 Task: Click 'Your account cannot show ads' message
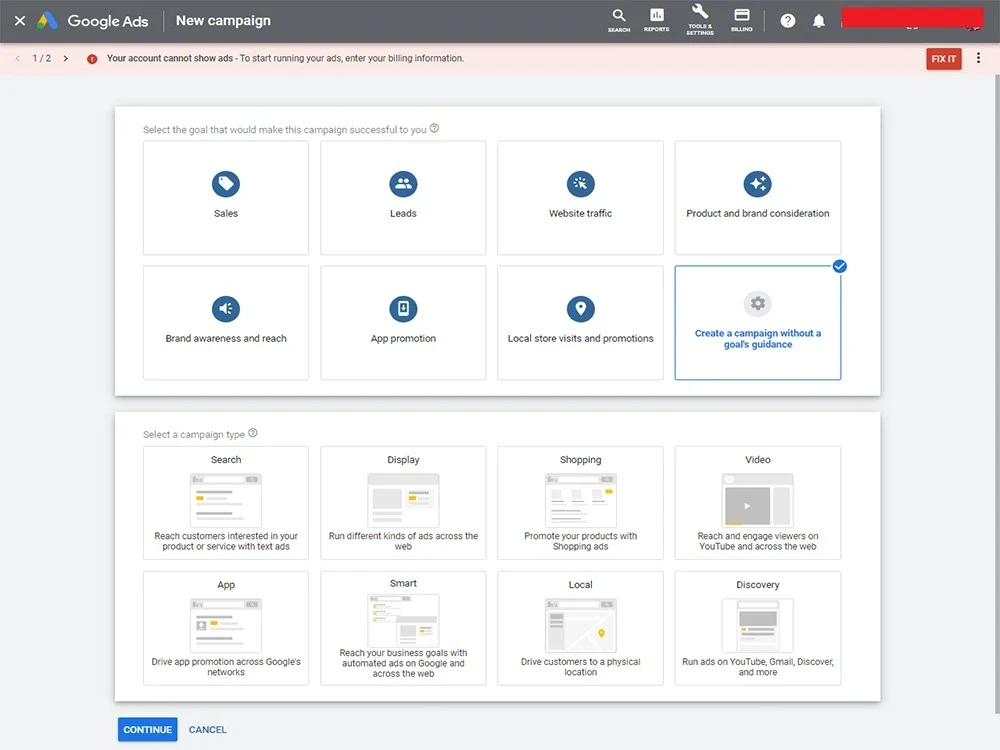(x=285, y=58)
